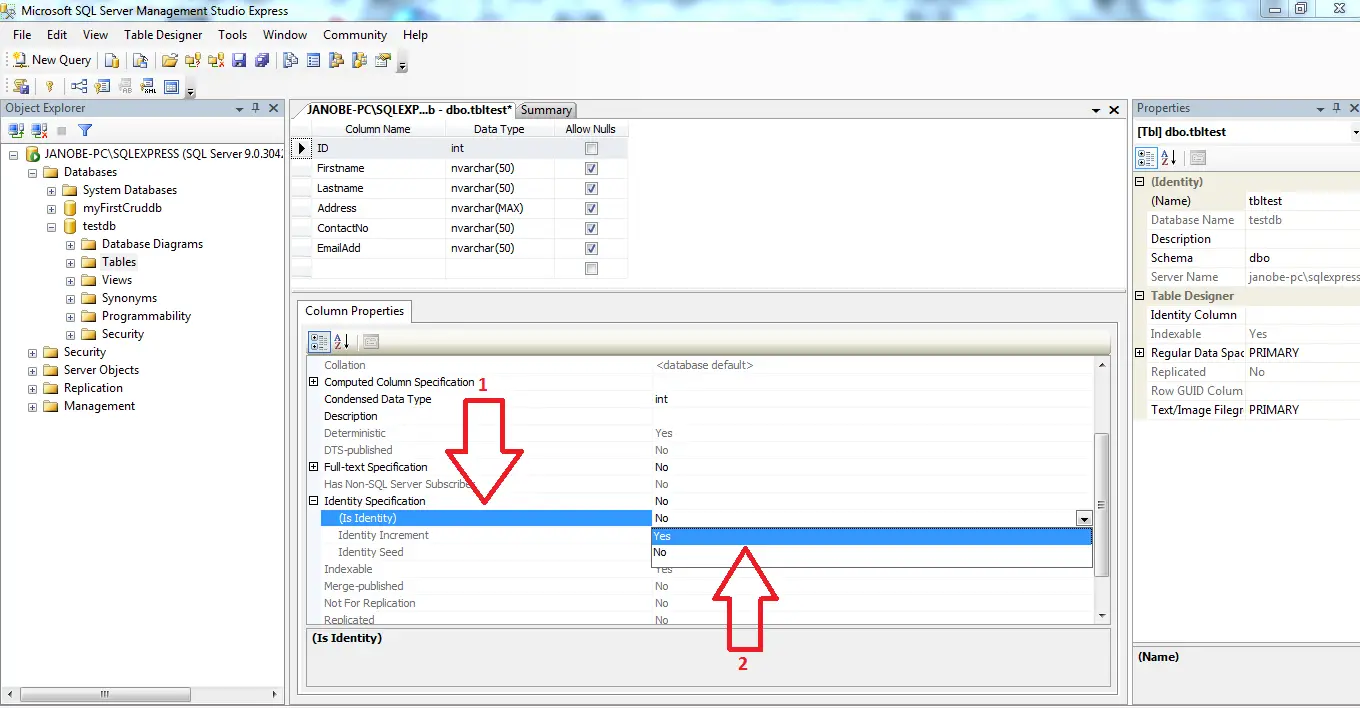This screenshot has height=708, width=1360.
Task: Select Yes in Is Identity dropdown list
Action: click(x=871, y=536)
